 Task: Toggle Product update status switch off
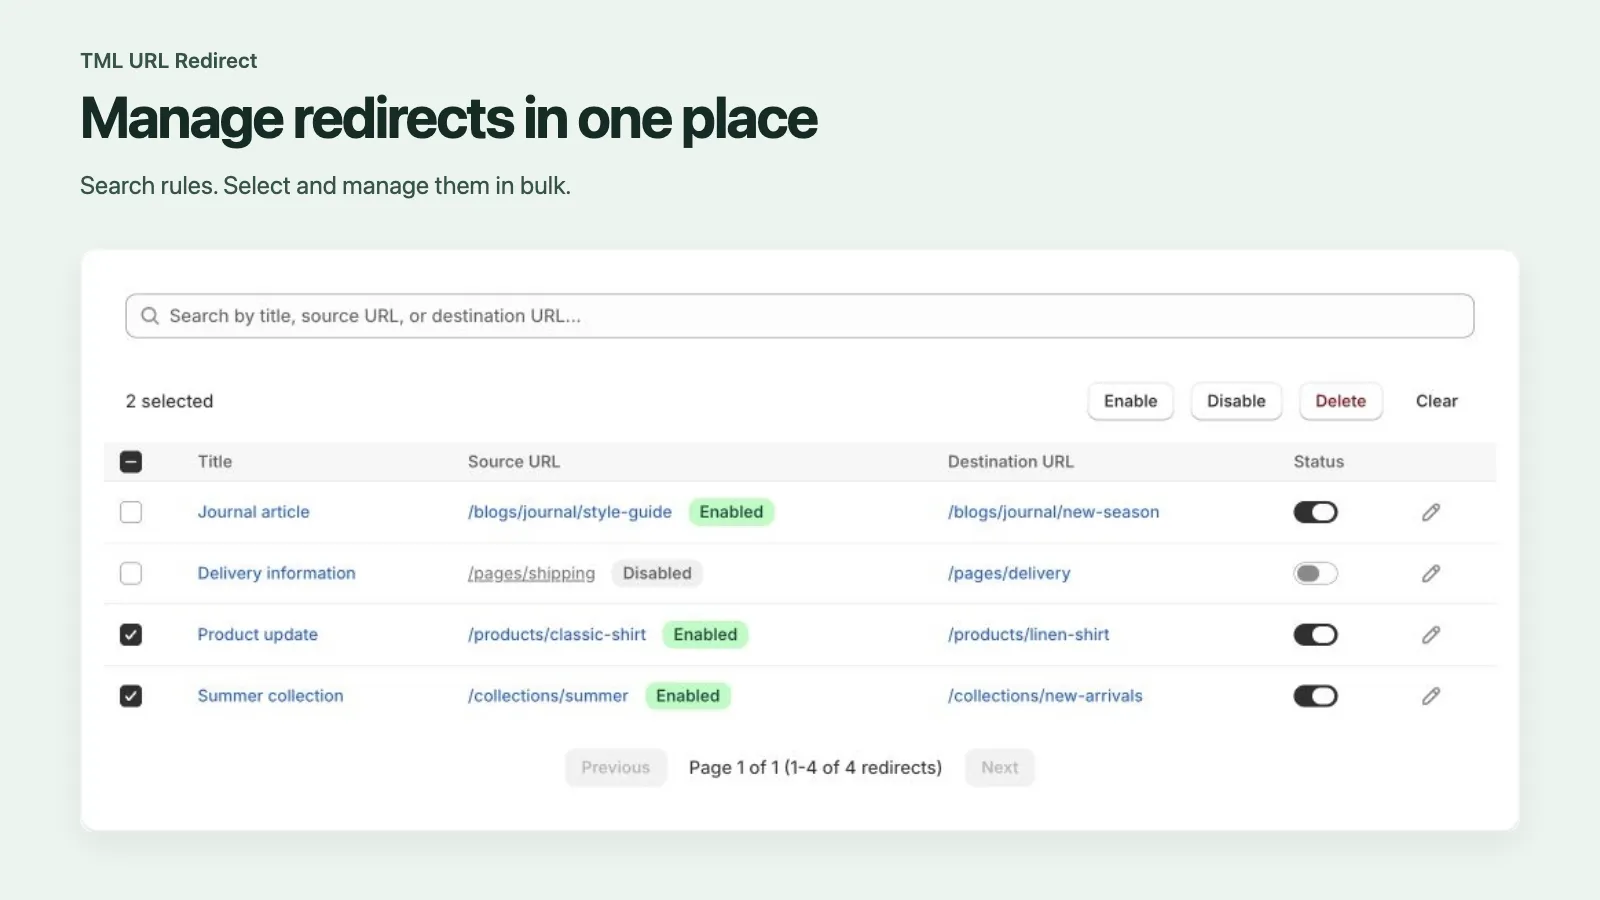tap(1315, 634)
